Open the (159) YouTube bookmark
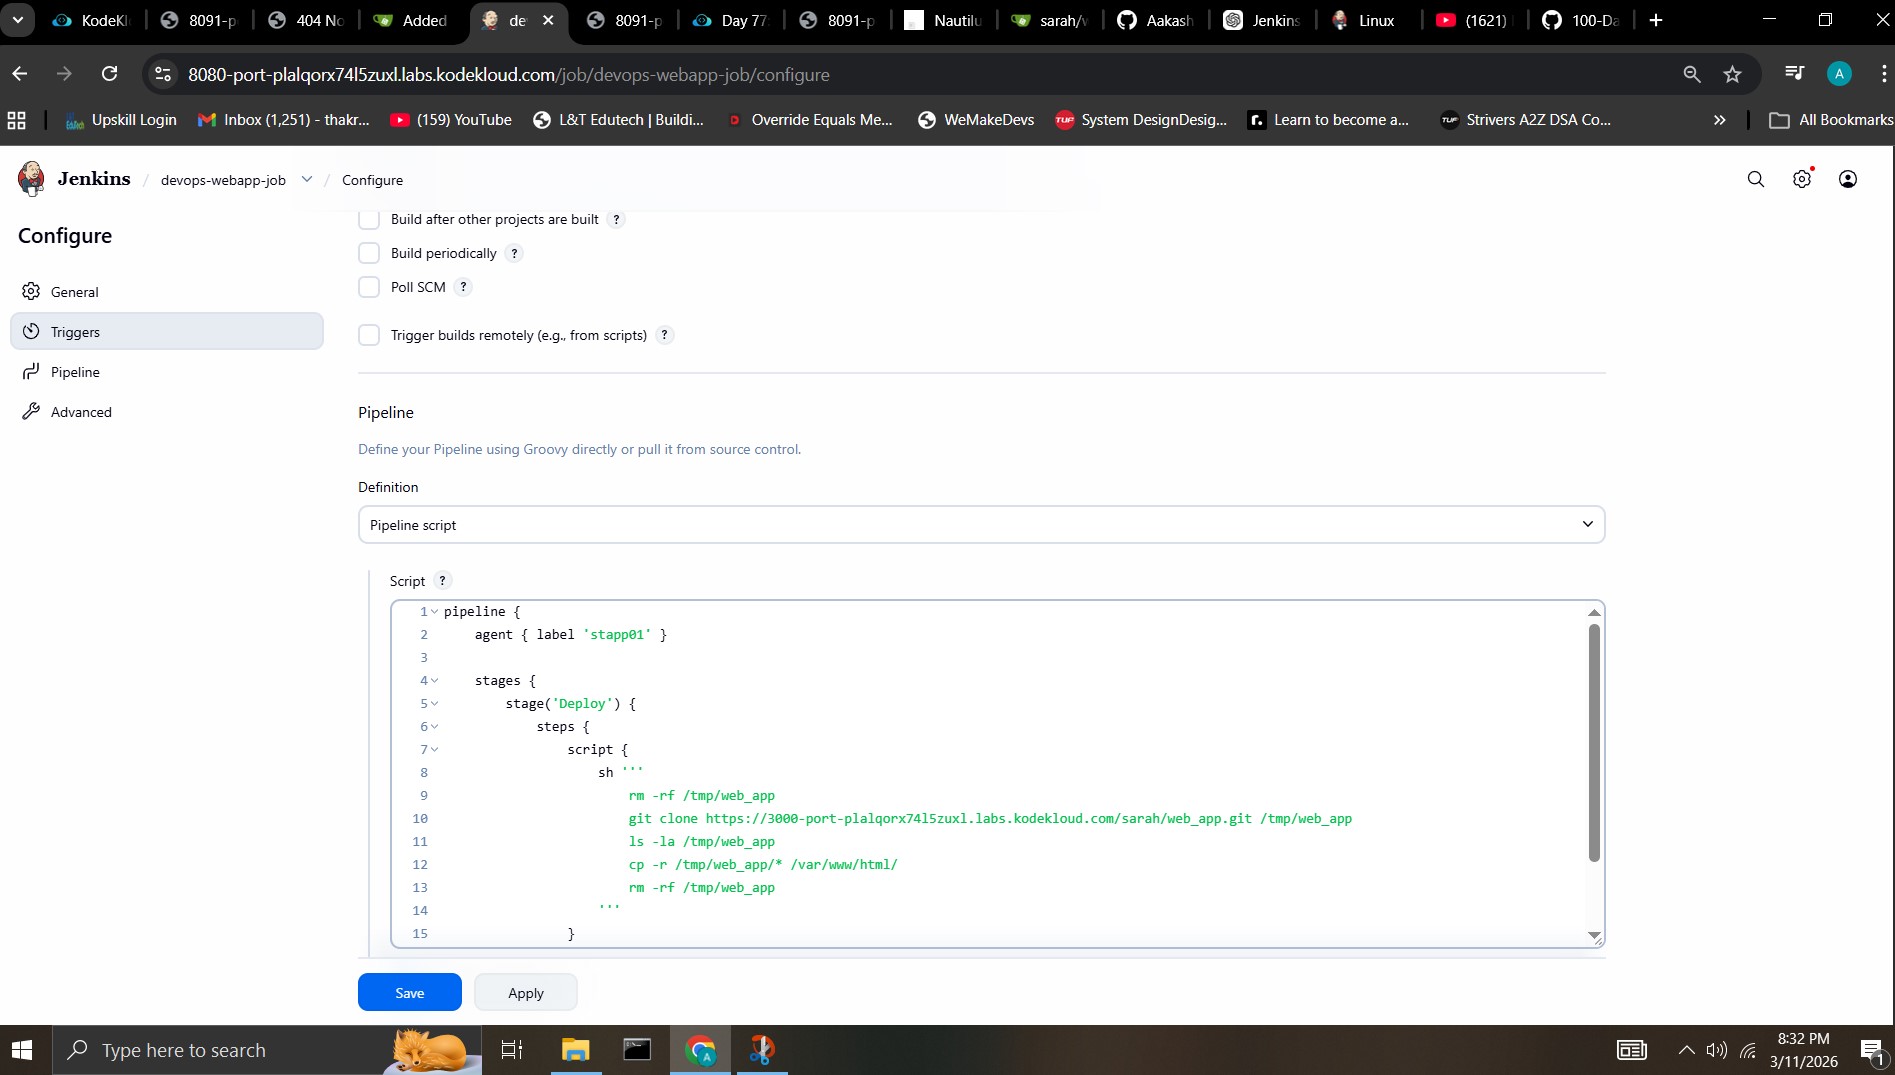 [451, 120]
